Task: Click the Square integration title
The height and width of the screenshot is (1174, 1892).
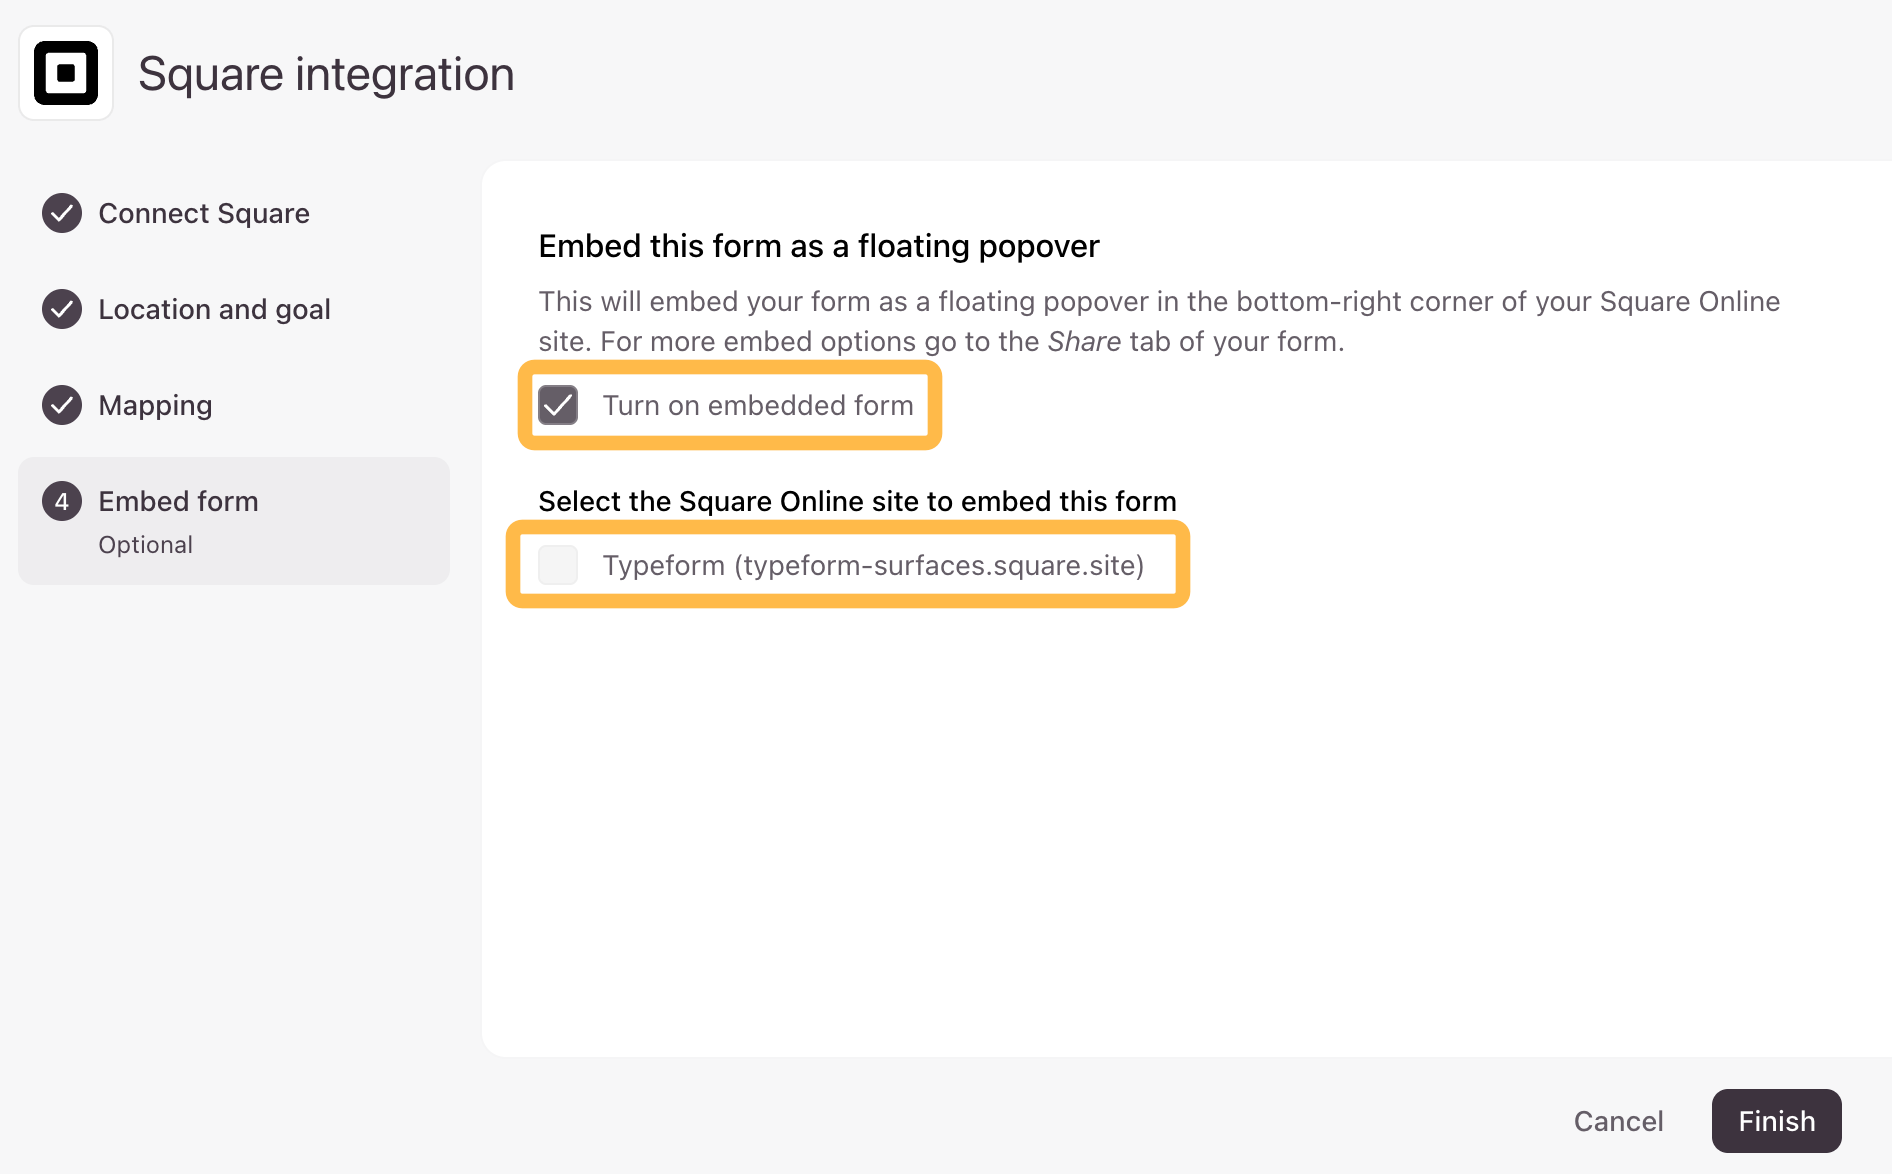Action: click(326, 74)
